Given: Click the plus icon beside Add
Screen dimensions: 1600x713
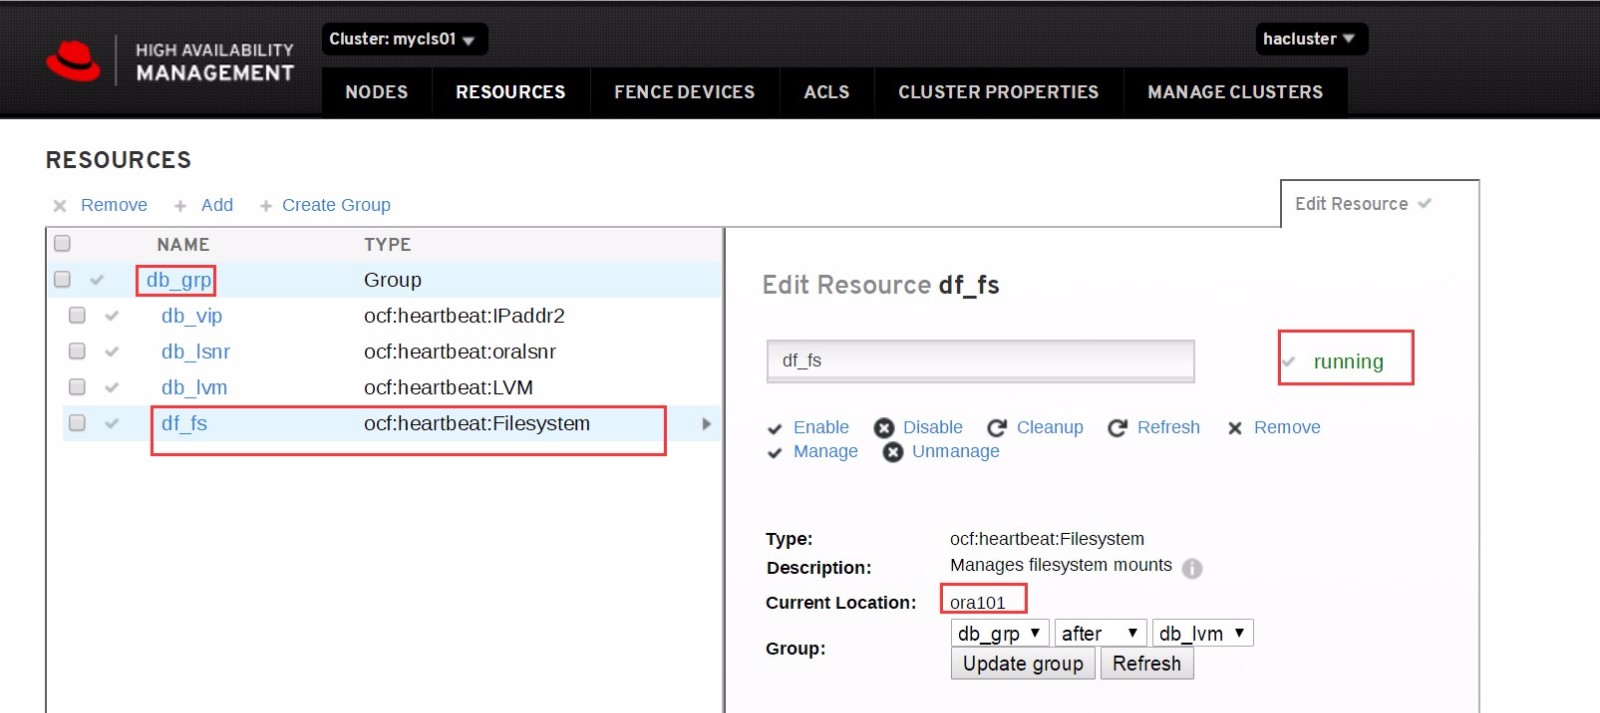Looking at the screenshot, I should pyautogui.click(x=180, y=206).
